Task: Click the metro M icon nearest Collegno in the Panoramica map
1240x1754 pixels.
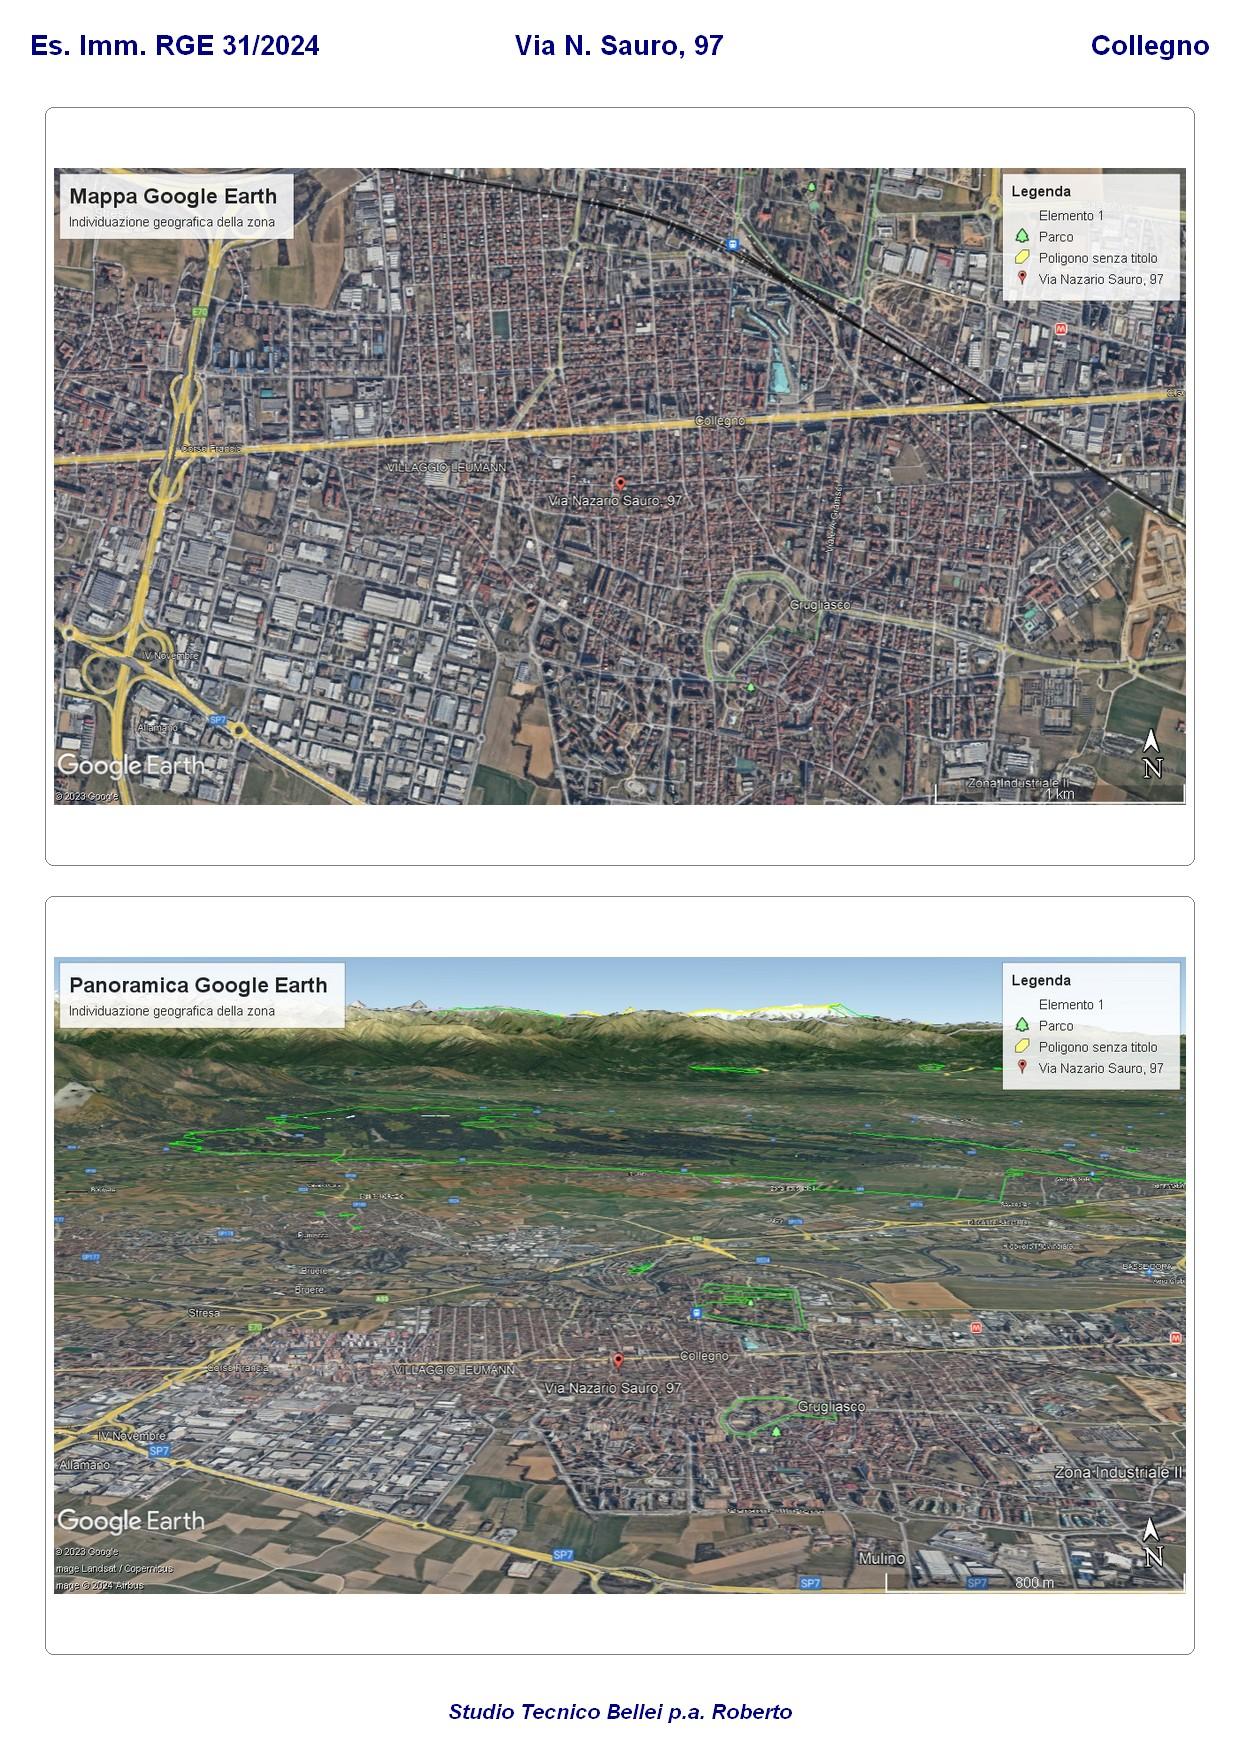Action: coord(976,1327)
